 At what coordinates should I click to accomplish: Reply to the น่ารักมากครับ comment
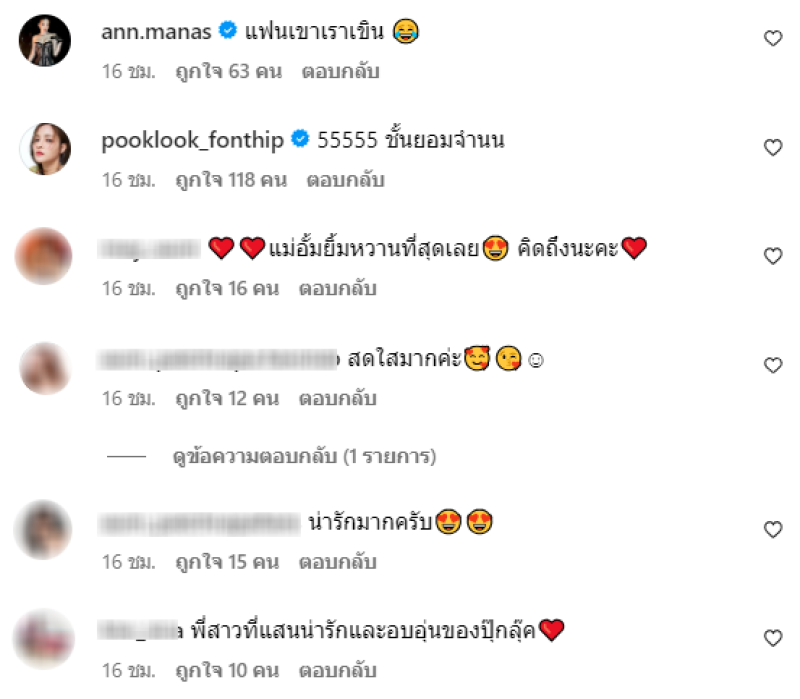click(x=338, y=562)
